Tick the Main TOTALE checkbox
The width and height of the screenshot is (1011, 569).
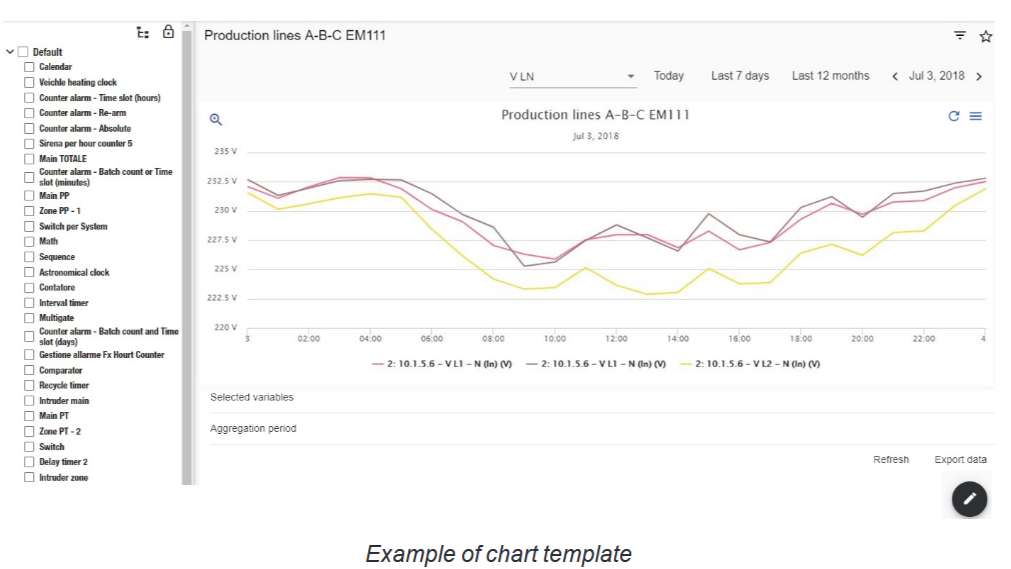pyautogui.click(x=29, y=159)
